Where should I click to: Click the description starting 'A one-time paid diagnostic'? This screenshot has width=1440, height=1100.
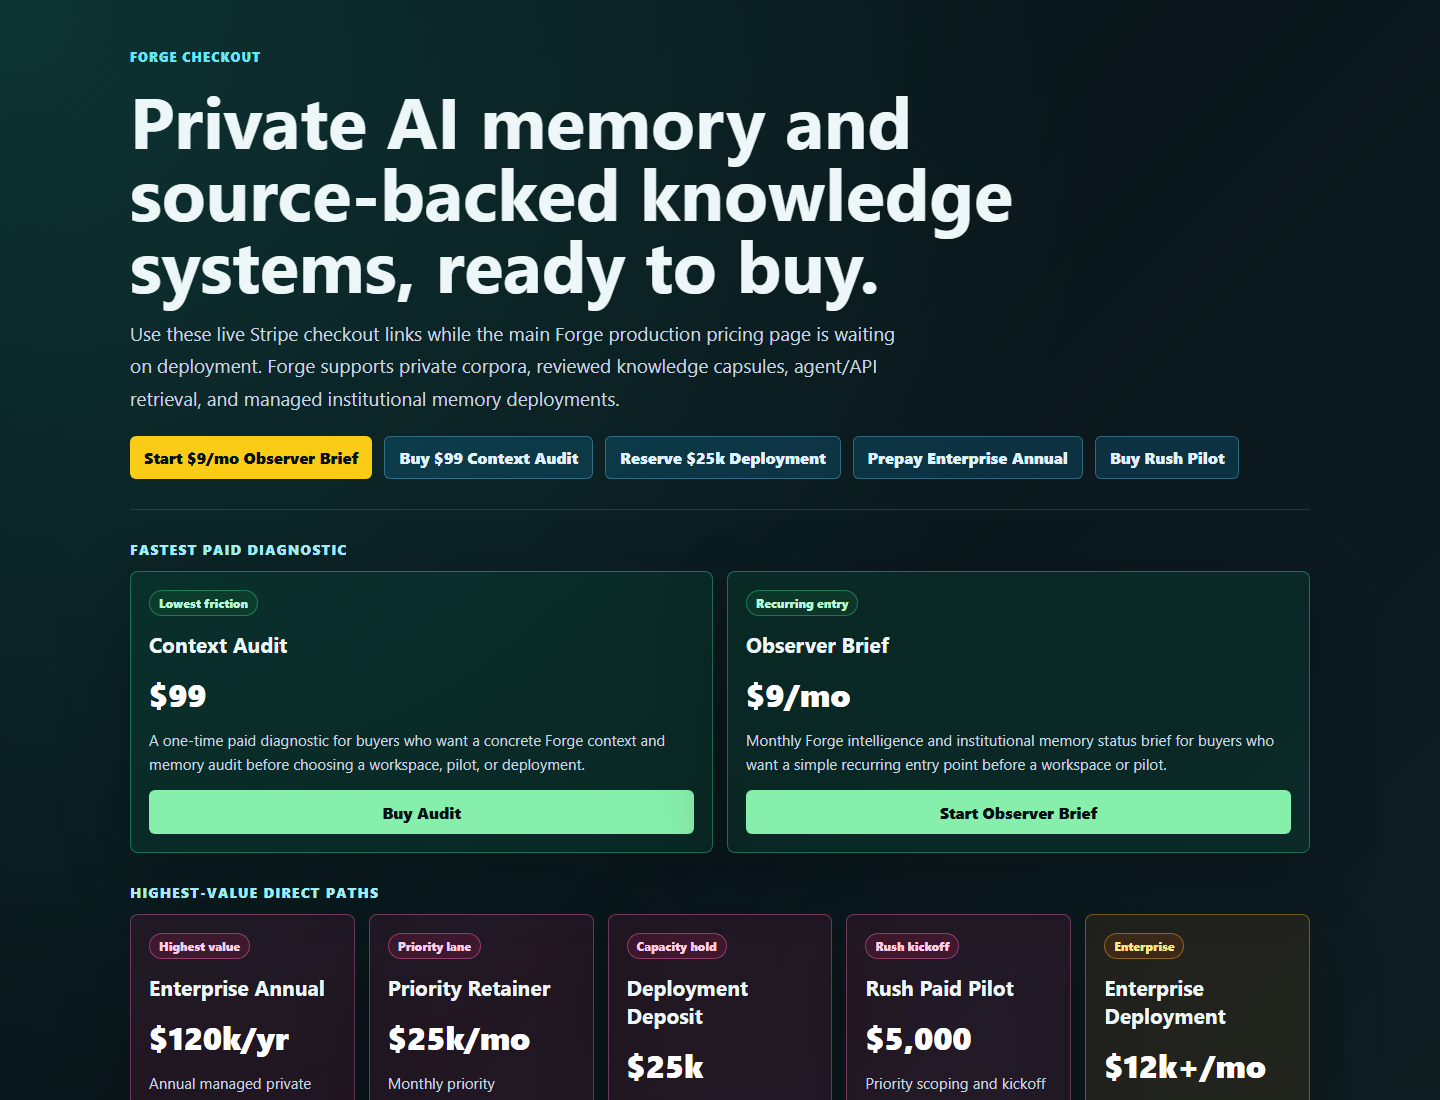tap(407, 753)
